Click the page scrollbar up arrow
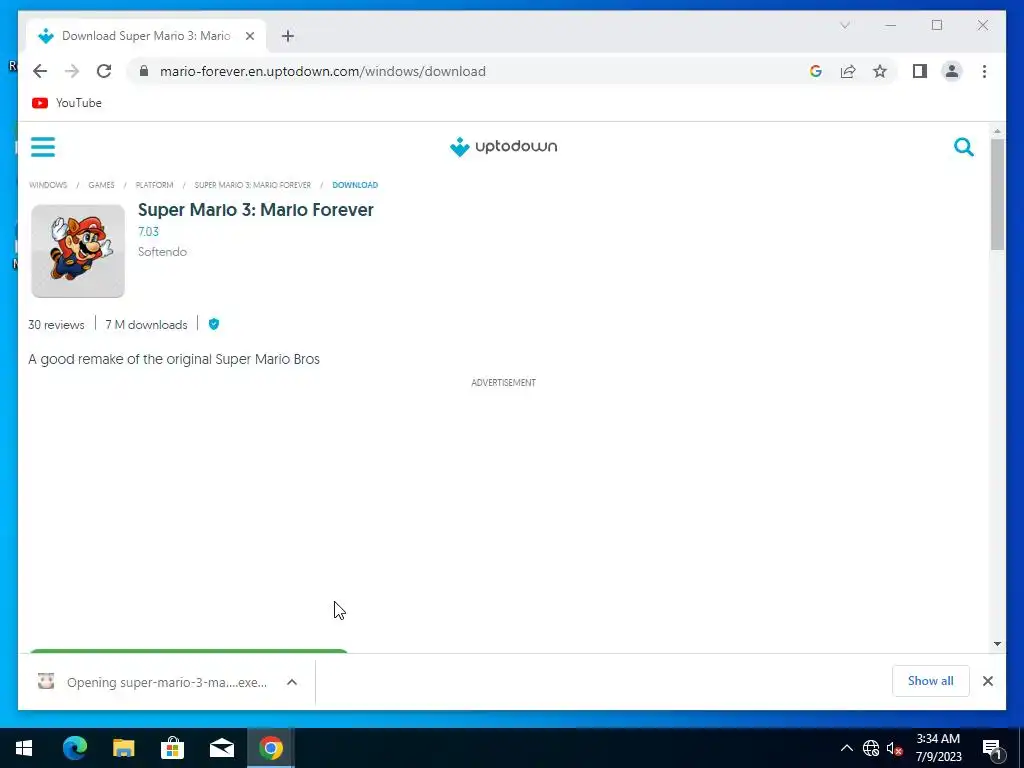 point(997,131)
